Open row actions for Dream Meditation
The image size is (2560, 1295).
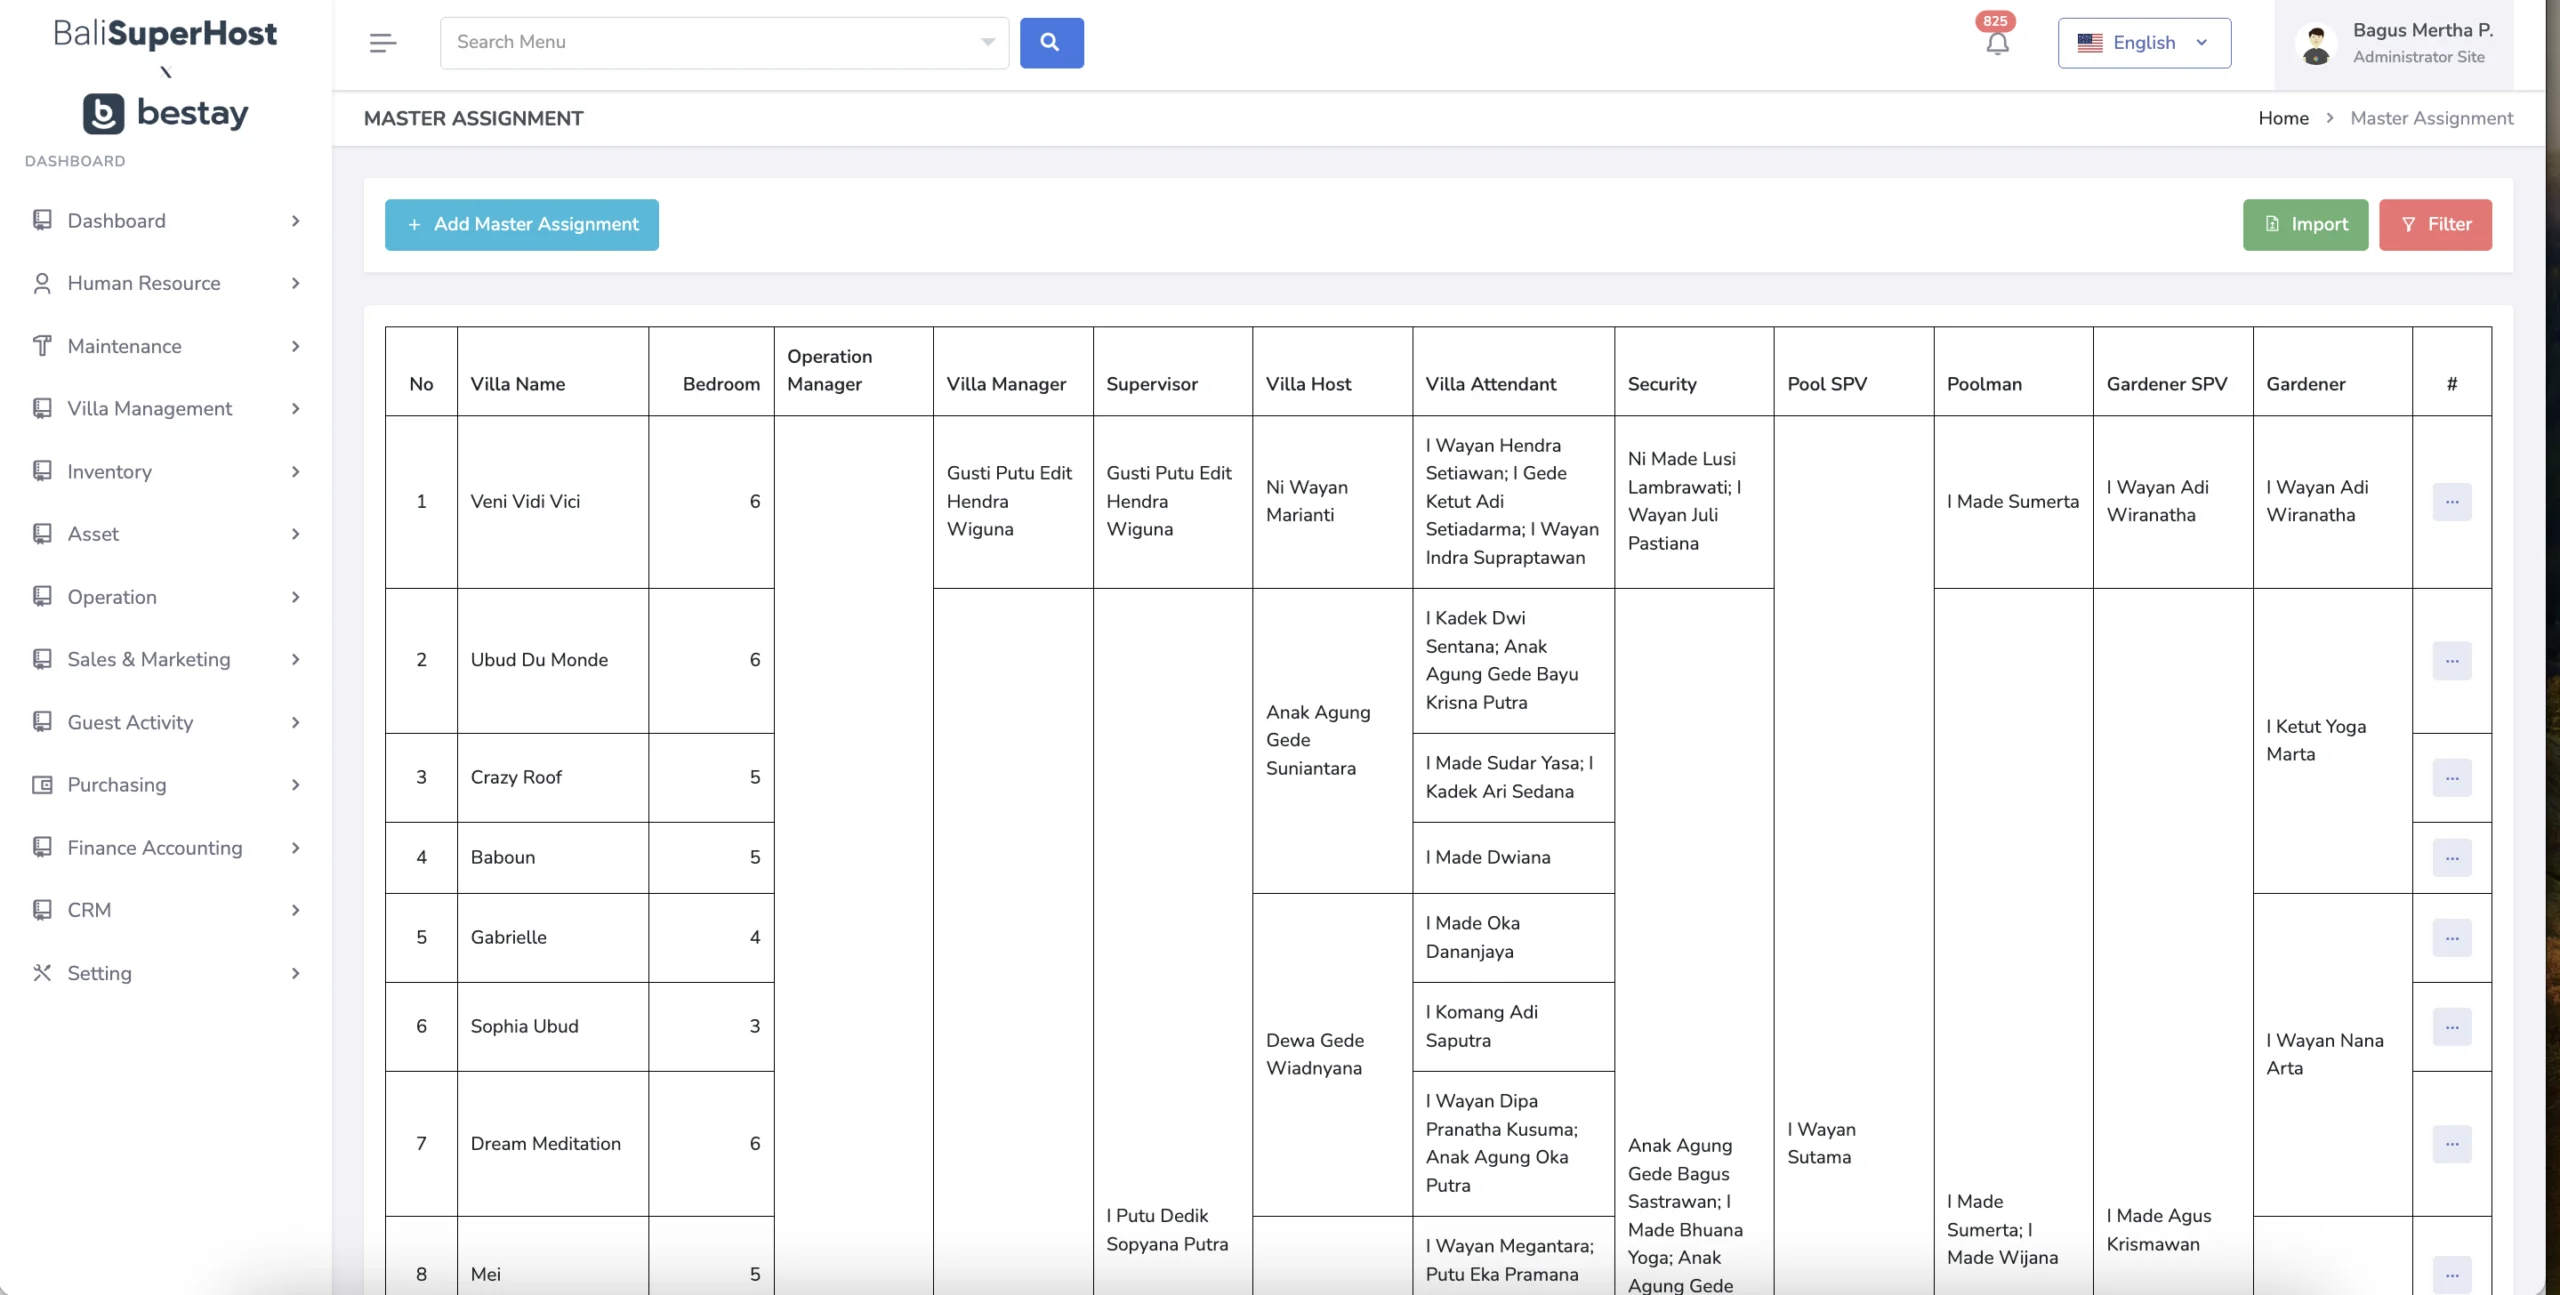coord(2452,1144)
